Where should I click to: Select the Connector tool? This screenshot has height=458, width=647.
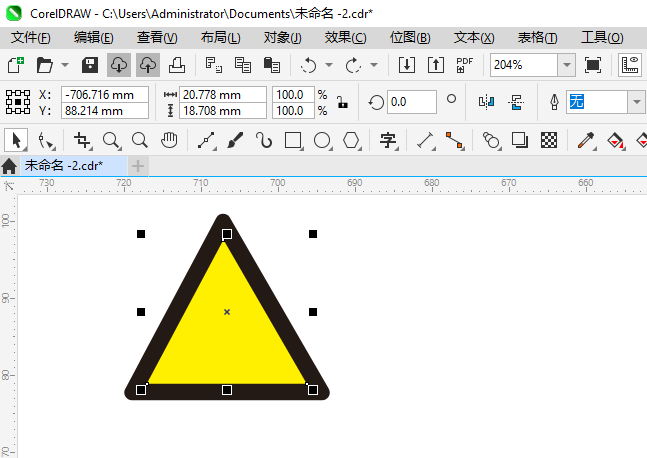tap(454, 140)
